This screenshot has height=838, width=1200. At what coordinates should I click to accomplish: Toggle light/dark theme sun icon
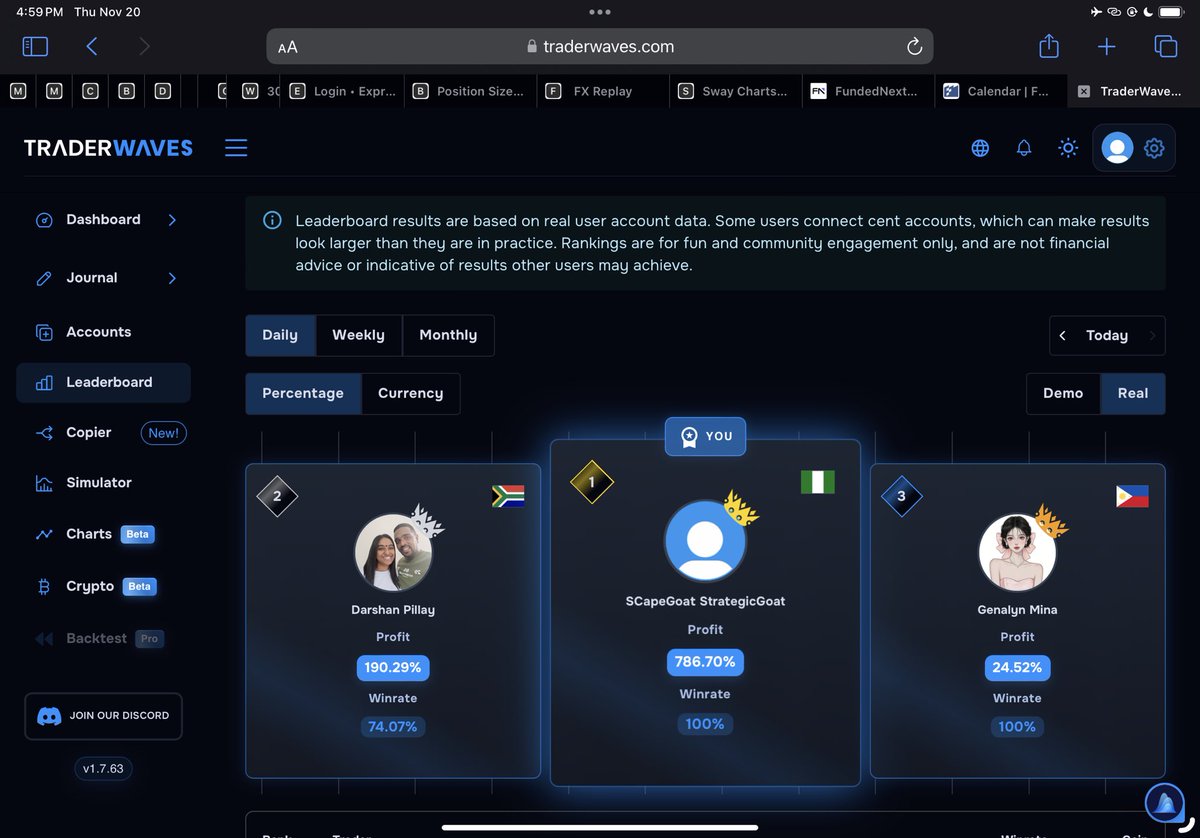coord(1068,148)
